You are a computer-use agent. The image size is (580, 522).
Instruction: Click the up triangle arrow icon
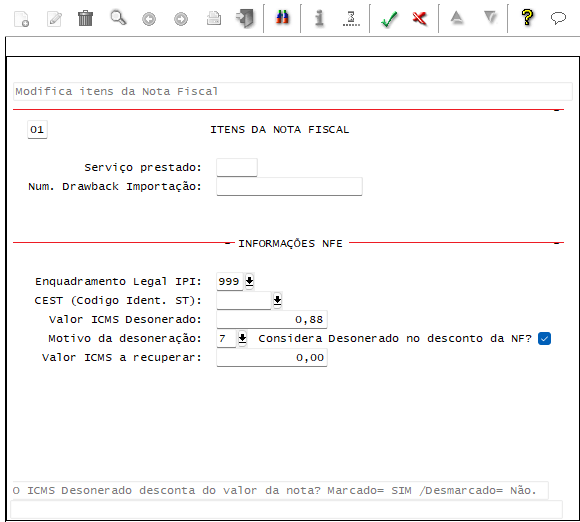click(457, 17)
